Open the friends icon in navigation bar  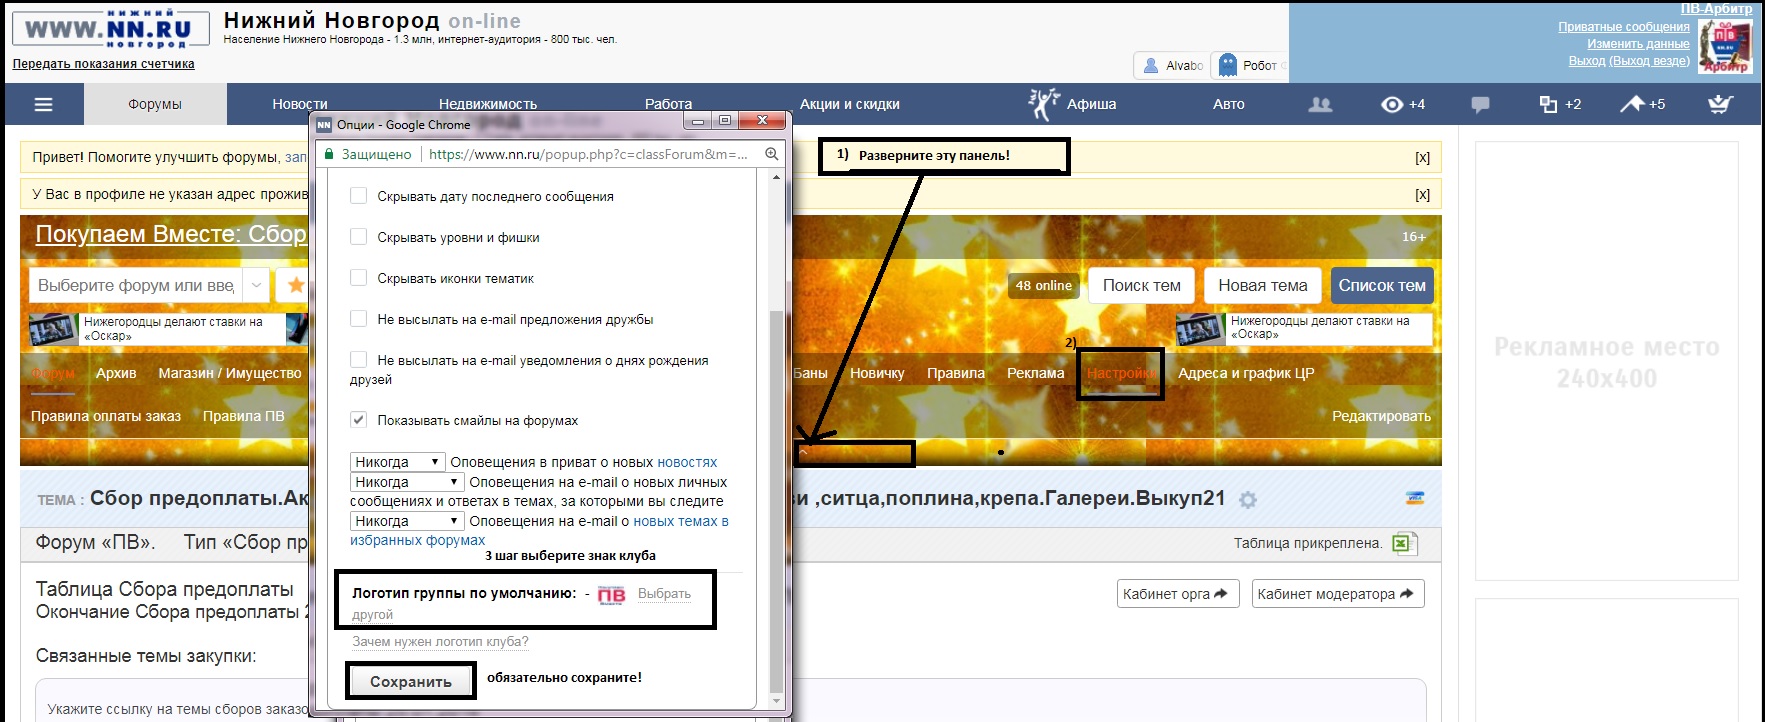coord(1320,104)
